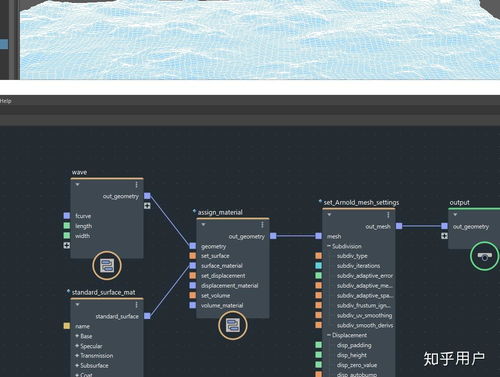Open the Help menu
500x377 pixels.
pos(5,101)
